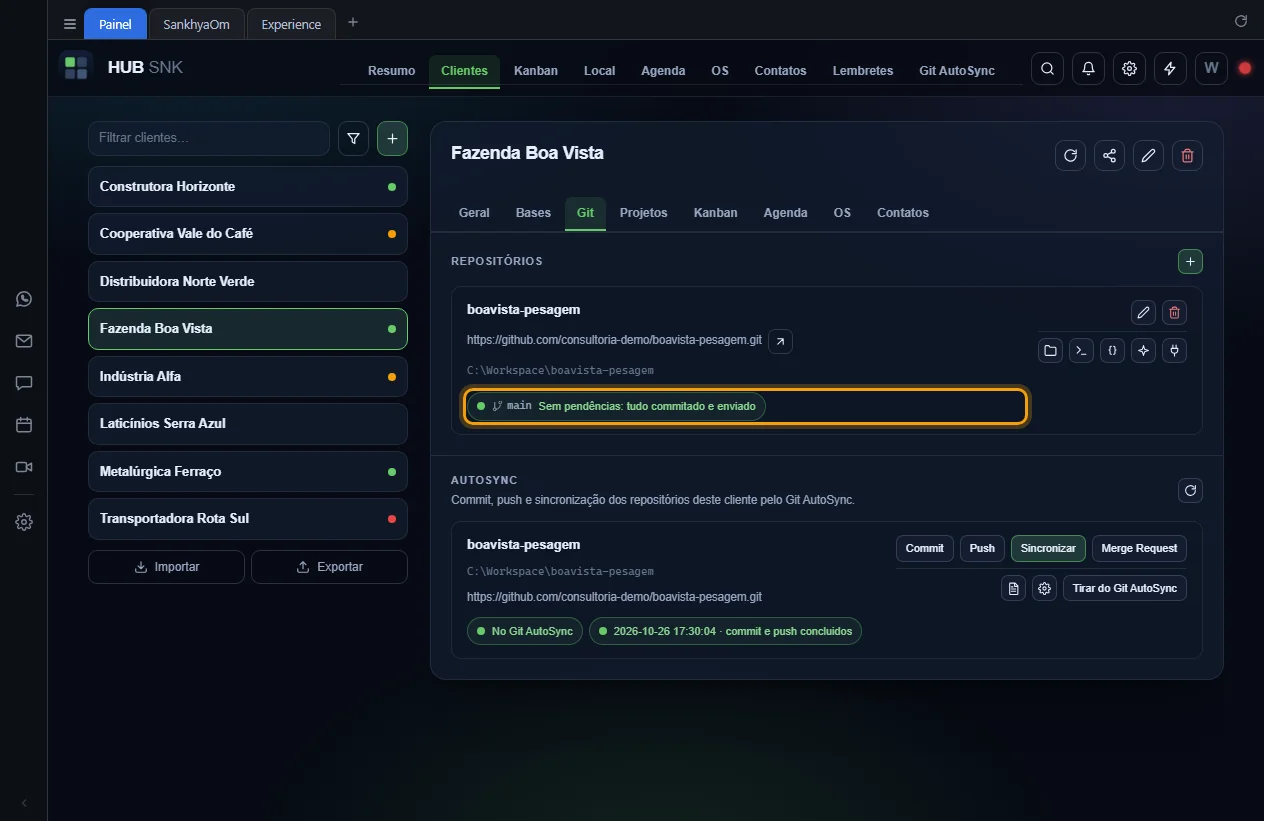The image size is (1264, 821).
Task: Open the repository URL external link icon
Action: (x=781, y=341)
